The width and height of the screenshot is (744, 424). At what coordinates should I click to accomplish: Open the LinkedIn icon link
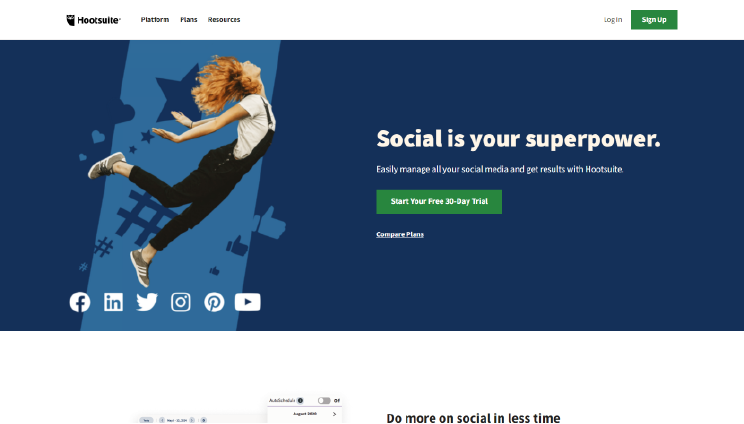click(x=113, y=302)
